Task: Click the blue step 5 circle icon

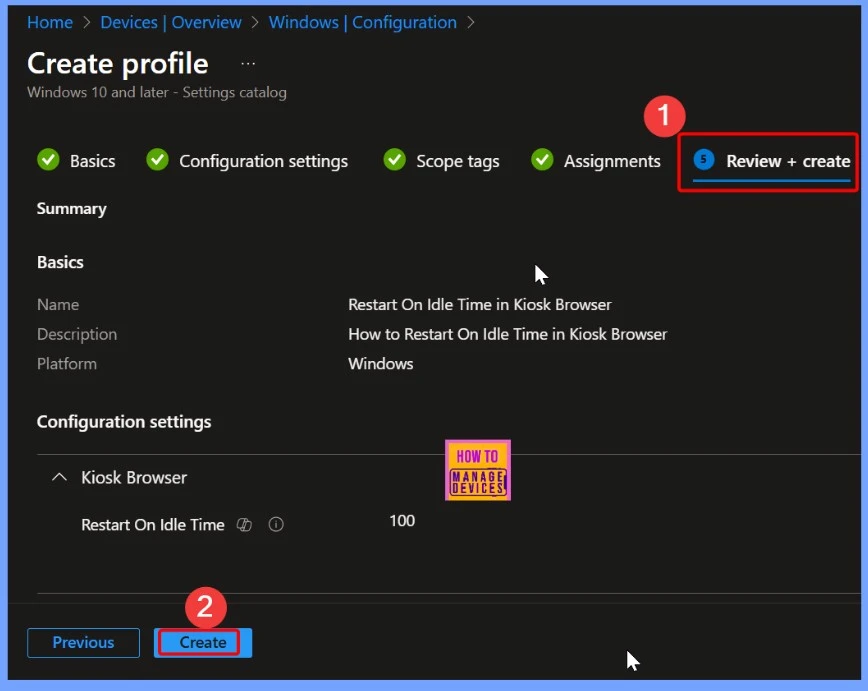Action: click(x=704, y=160)
